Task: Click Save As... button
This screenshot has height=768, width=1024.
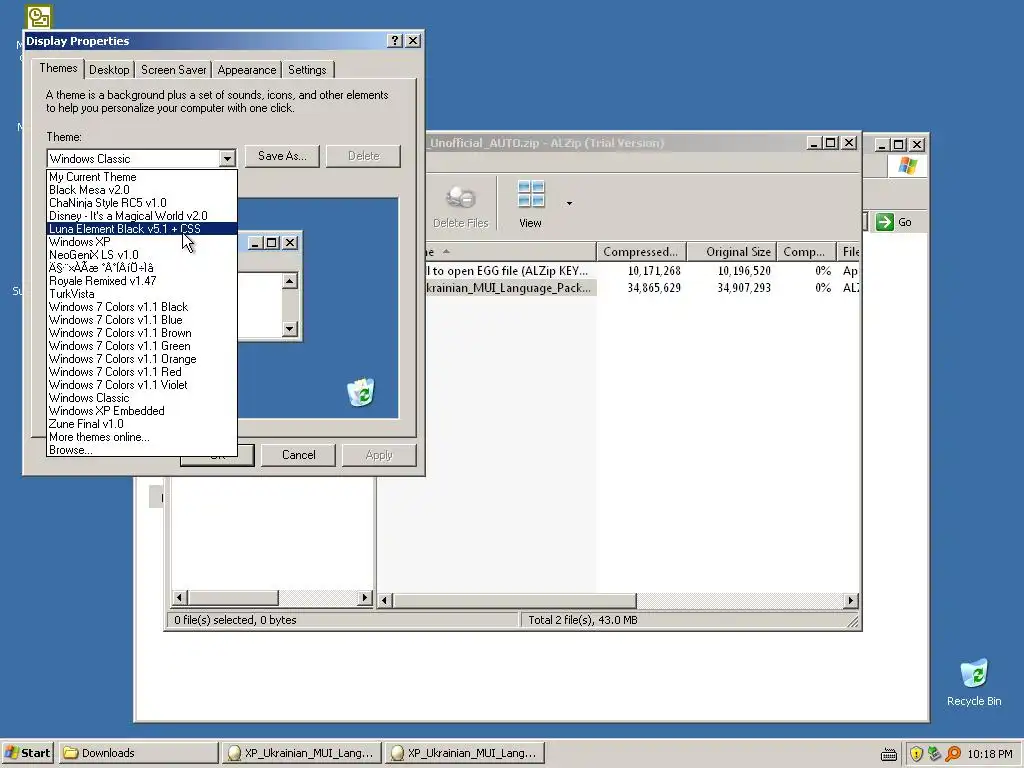Action: pos(282,156)
